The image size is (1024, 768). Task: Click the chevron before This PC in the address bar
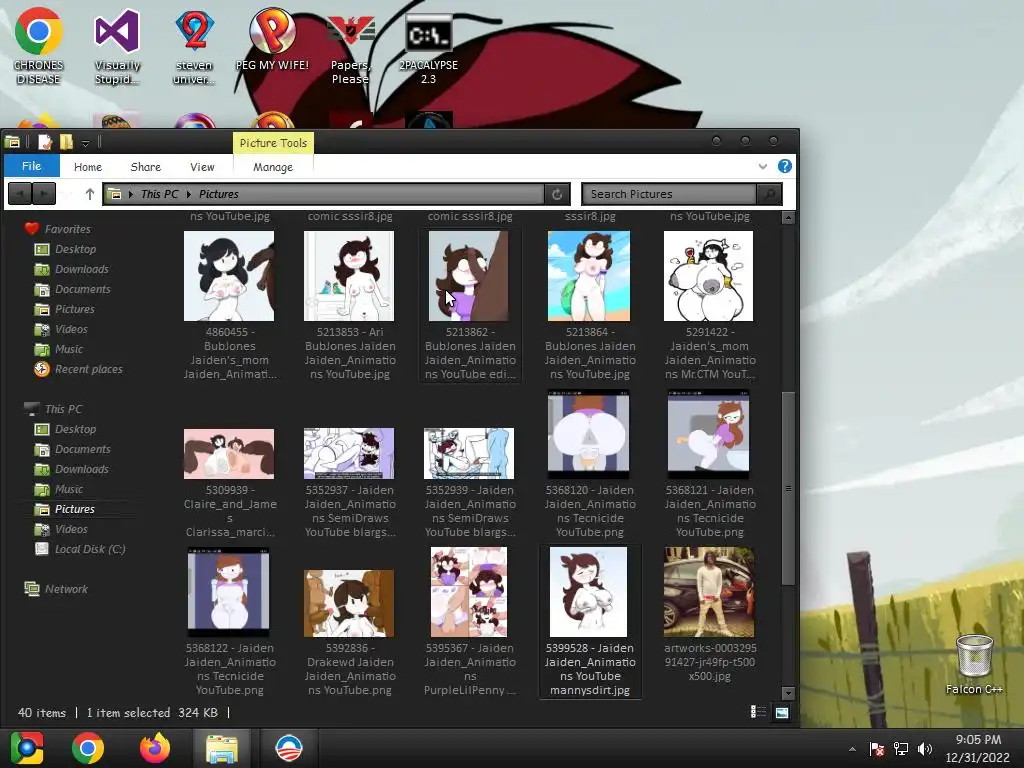[131, 194]
